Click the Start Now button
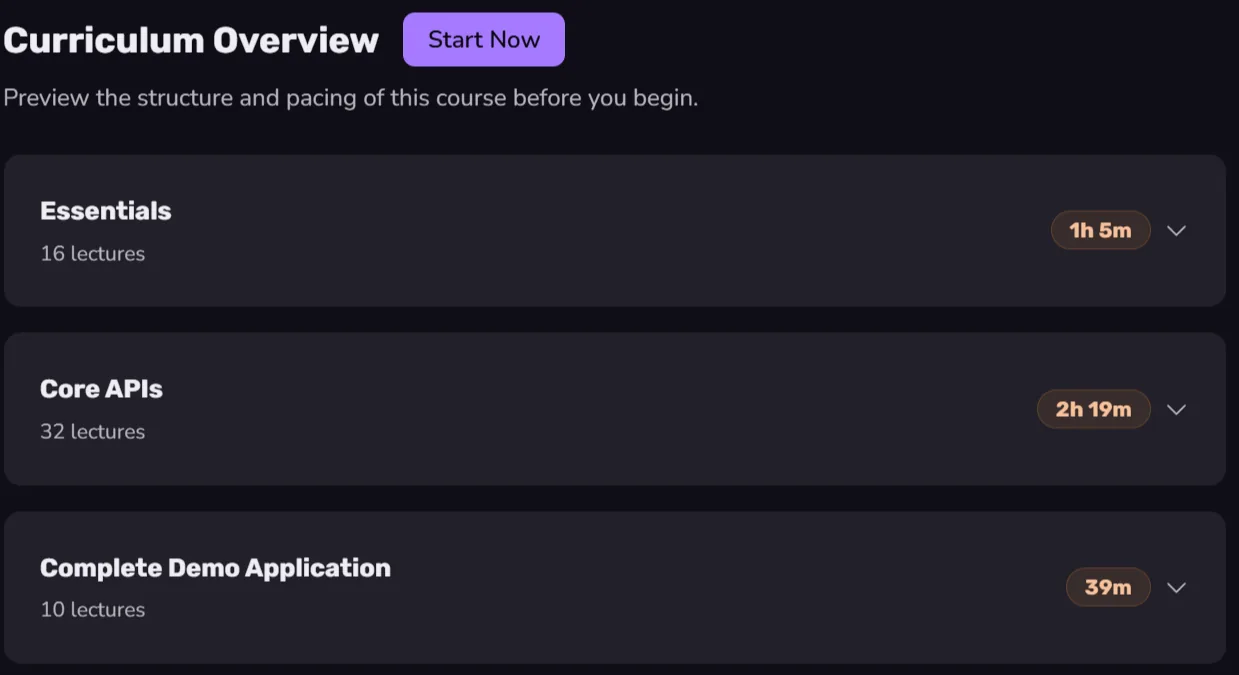Image resolution: width=1239 pixels, height=675 pixels. [x=484, y=40]
